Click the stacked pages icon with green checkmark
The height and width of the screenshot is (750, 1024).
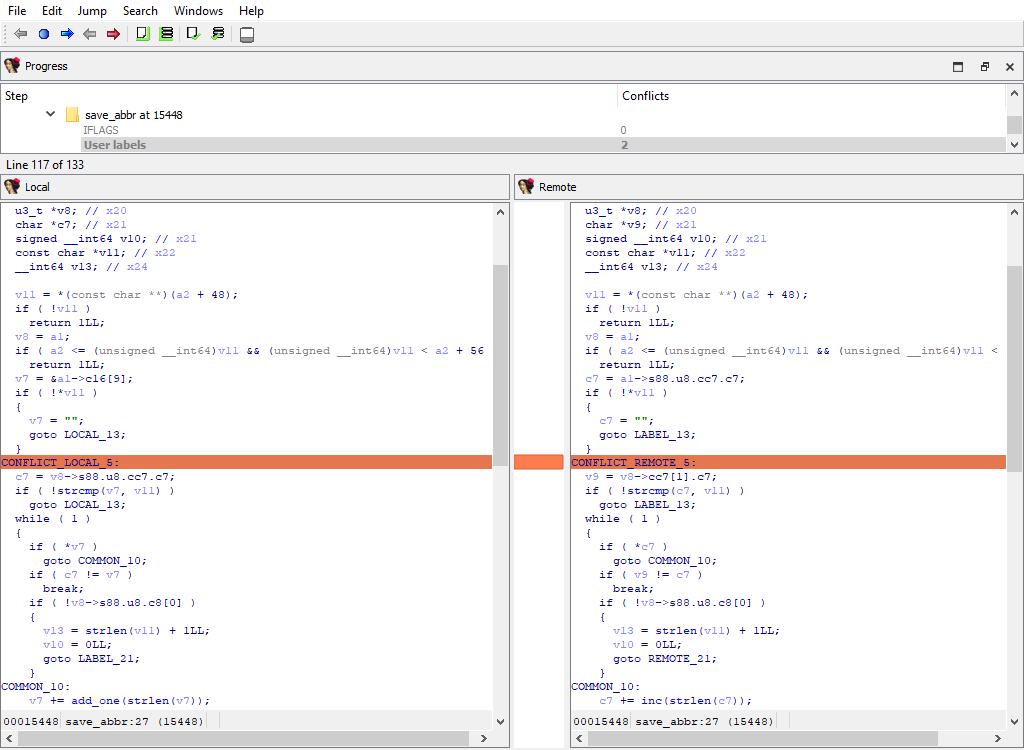pos(218,34)
